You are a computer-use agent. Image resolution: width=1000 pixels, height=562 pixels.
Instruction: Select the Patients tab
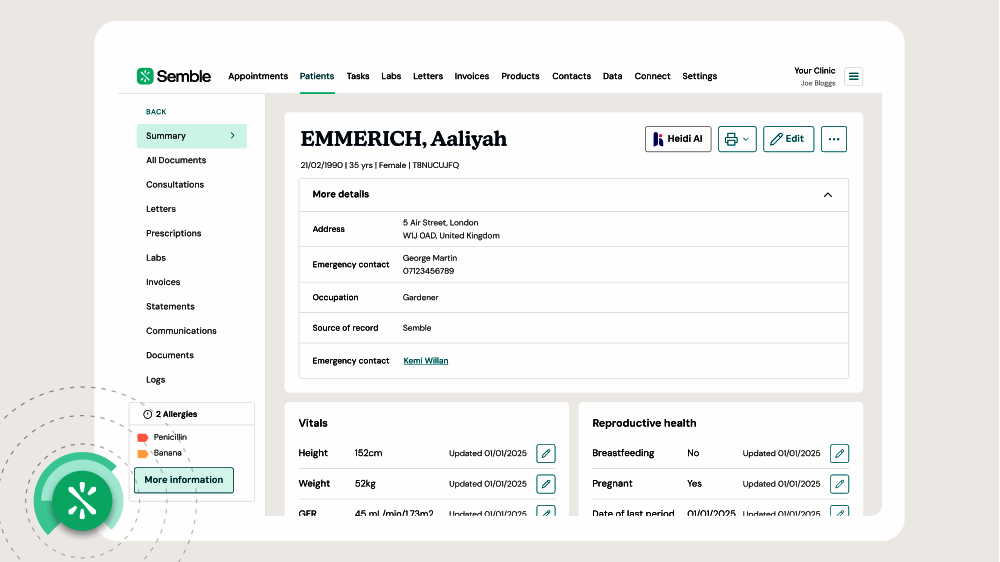point(317,76)
